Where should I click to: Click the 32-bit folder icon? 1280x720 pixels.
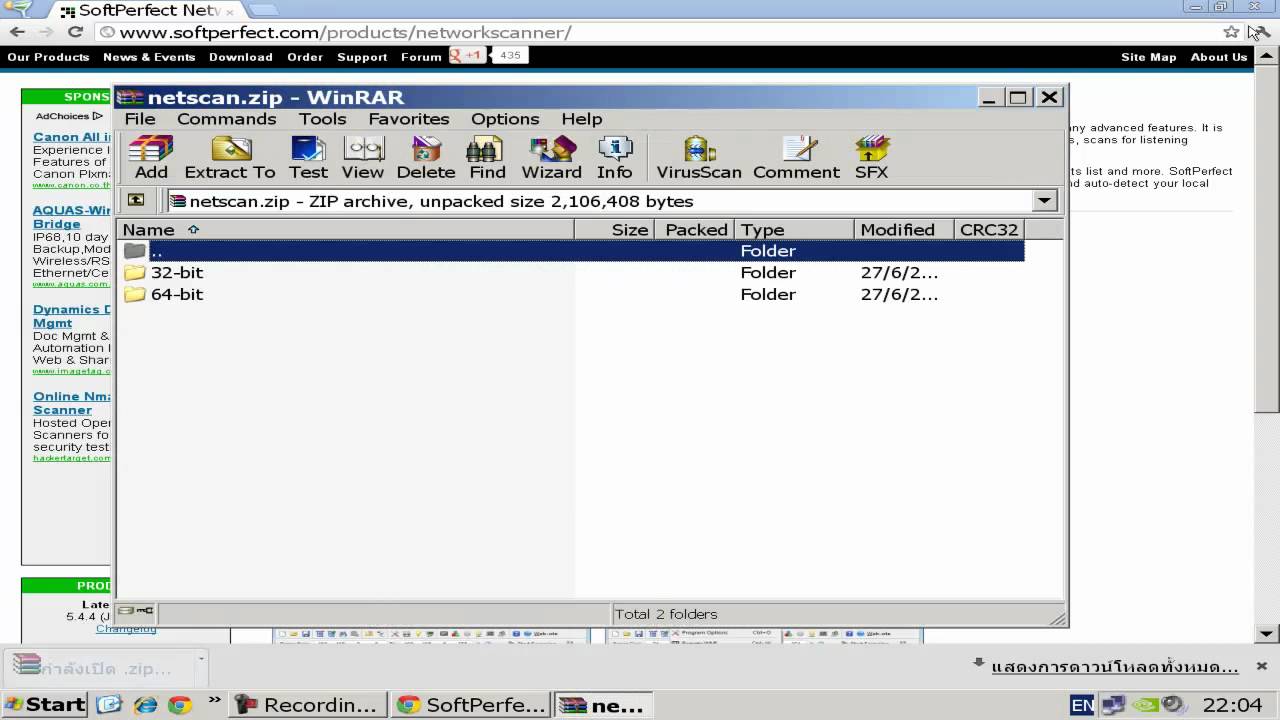(x=135, y=273)
